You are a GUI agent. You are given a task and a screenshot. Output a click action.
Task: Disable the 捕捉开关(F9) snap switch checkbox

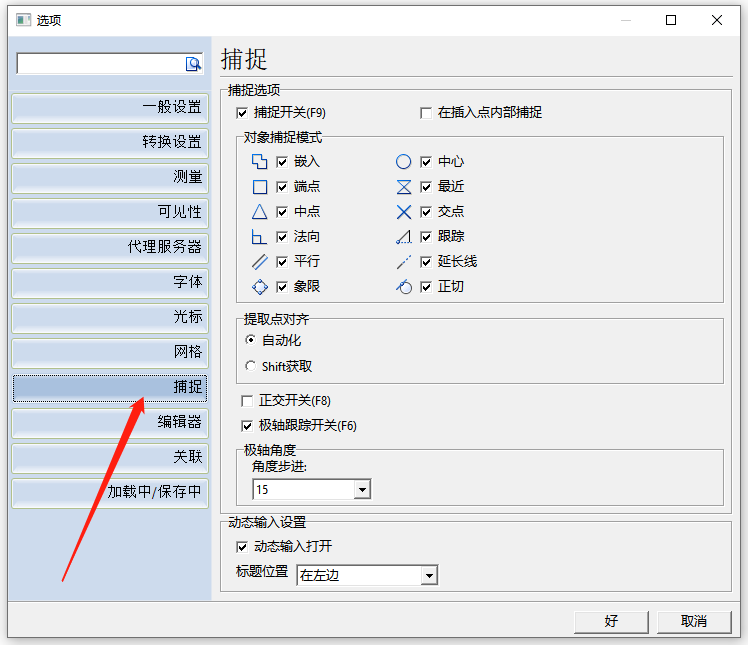pyautogui.click(x=242, y=113)
